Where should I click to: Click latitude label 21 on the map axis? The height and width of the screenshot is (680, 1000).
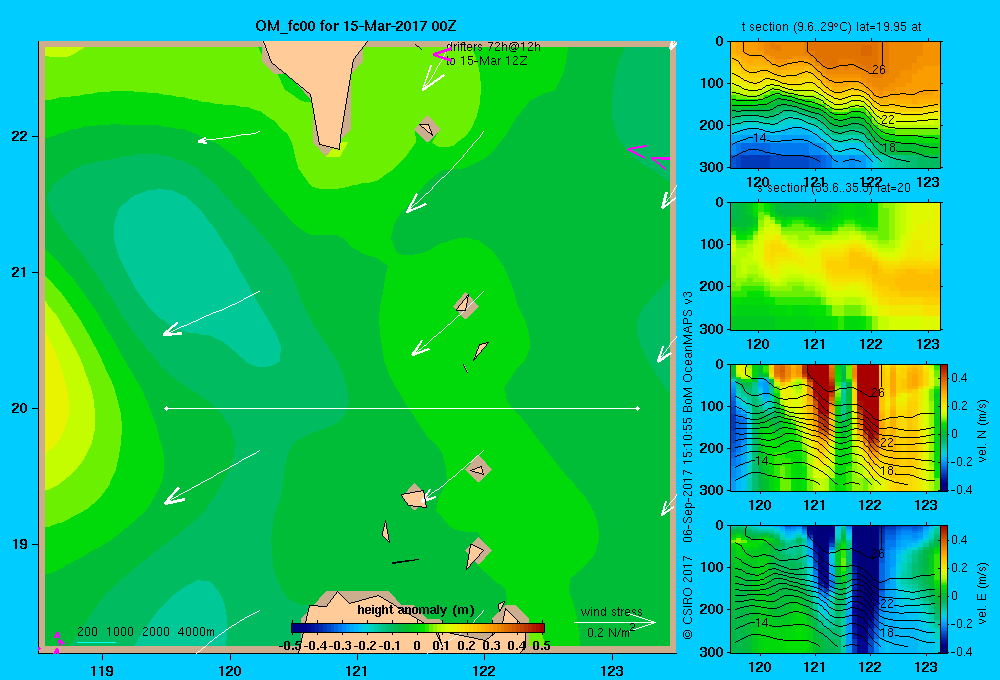coord(20,272)
